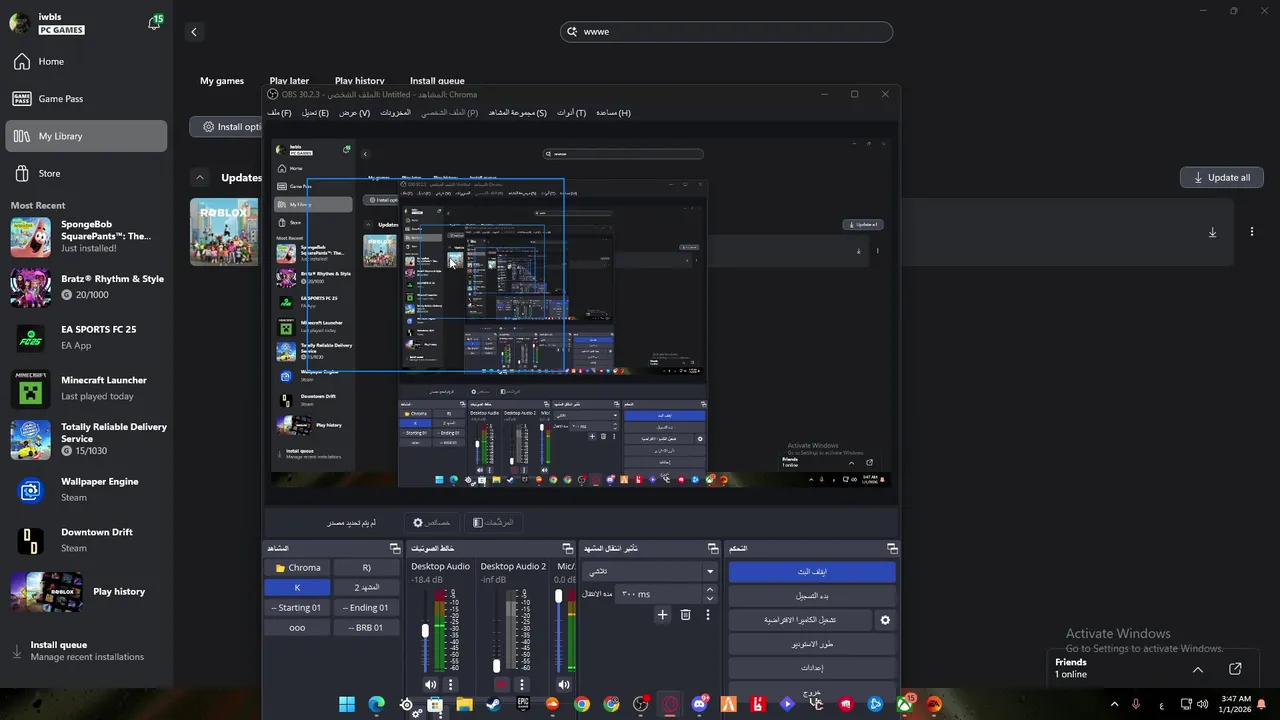
Task: Open the OBS ملف (F) File menu
Action: pos(279,113)
